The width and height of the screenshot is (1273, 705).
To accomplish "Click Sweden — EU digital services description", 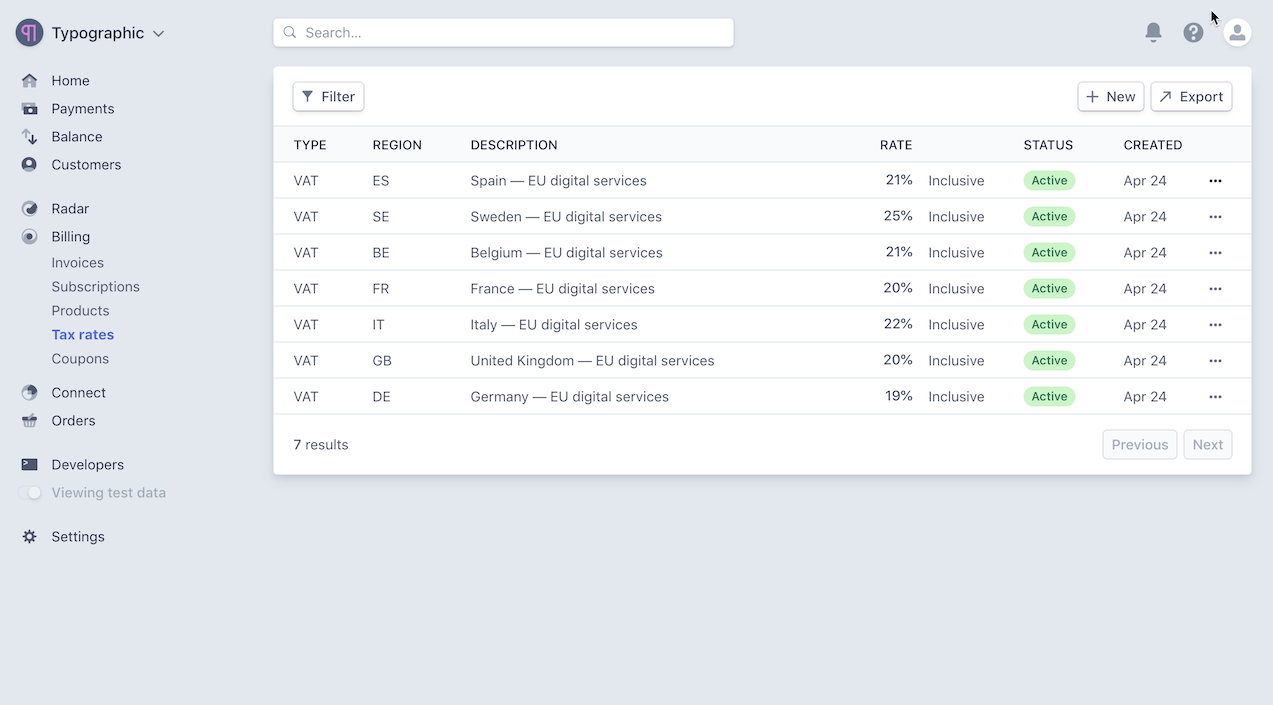I will click(x=566, y=217).
